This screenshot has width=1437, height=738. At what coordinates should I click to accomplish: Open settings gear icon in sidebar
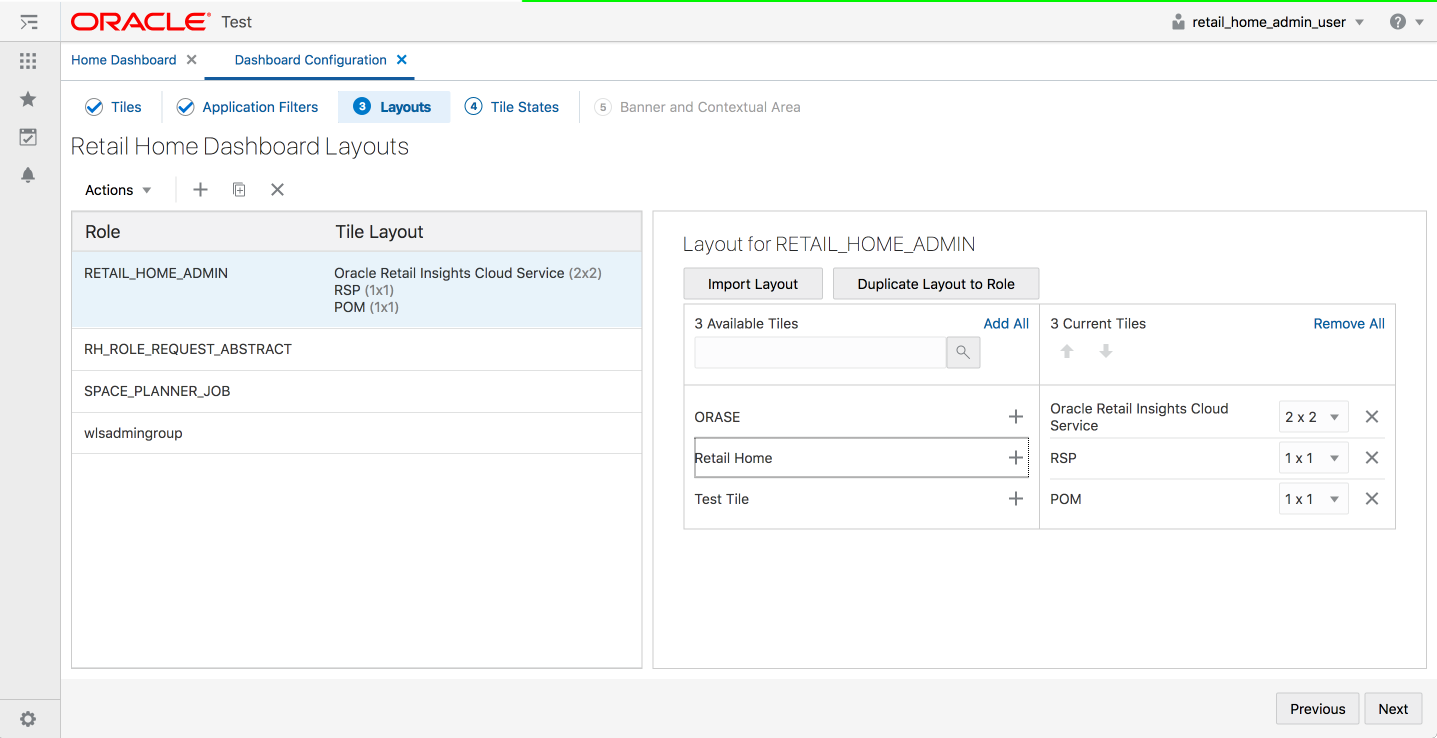[x=28, y=719]
